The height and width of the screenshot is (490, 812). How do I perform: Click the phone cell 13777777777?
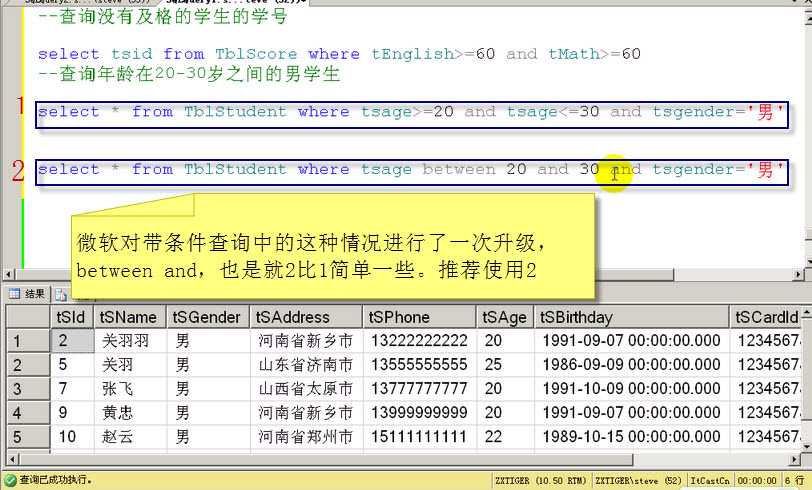pyautogui.click(x=419, y=388)
